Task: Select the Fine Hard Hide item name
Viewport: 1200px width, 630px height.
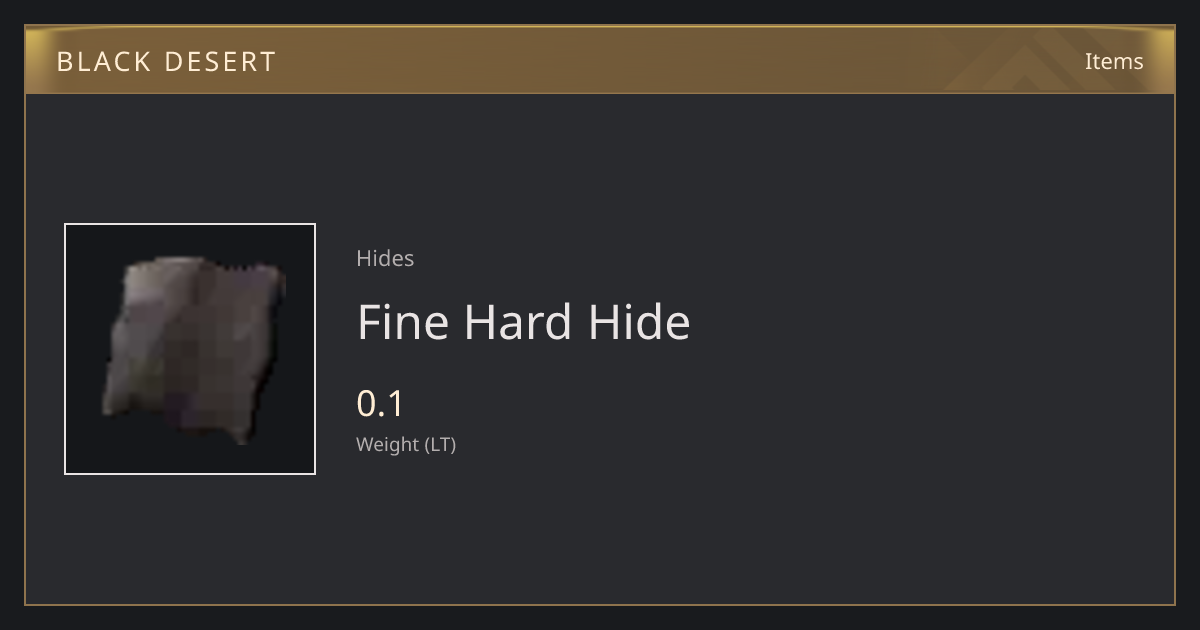Action: point(523,322)
